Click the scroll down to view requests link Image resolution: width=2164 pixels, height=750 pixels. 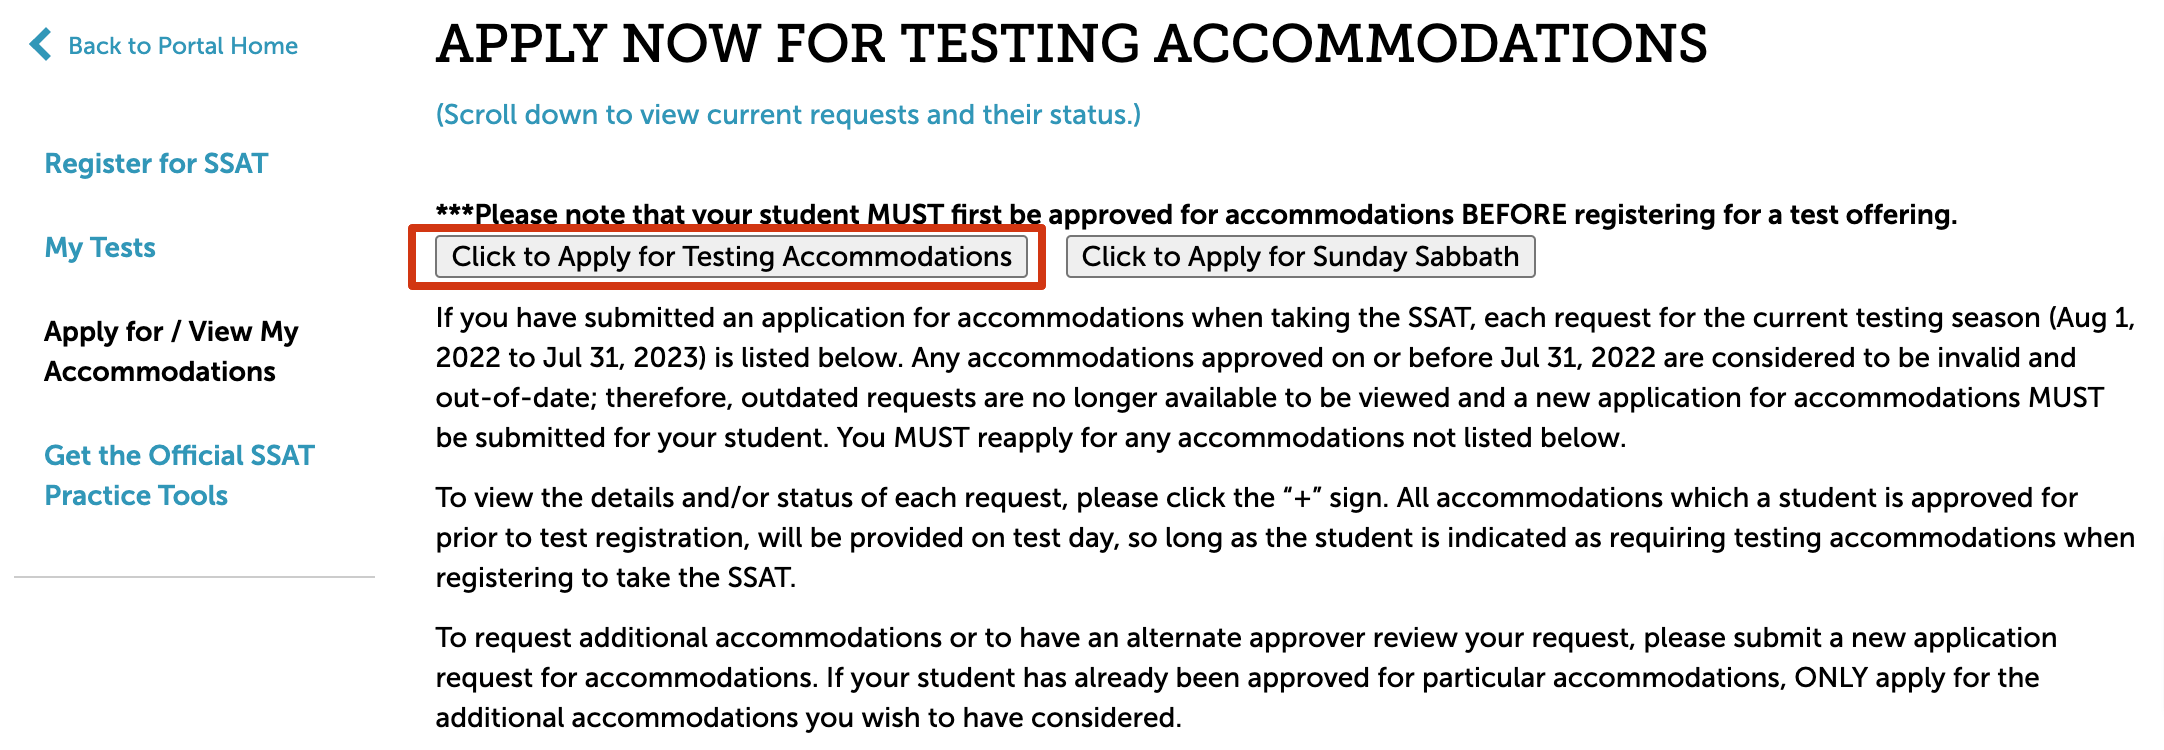point(788,115)
